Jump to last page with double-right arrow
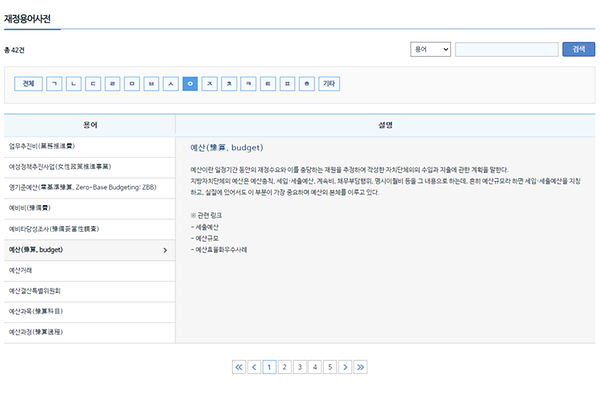Screen dimensions: 600x403 tap(360, 367)
